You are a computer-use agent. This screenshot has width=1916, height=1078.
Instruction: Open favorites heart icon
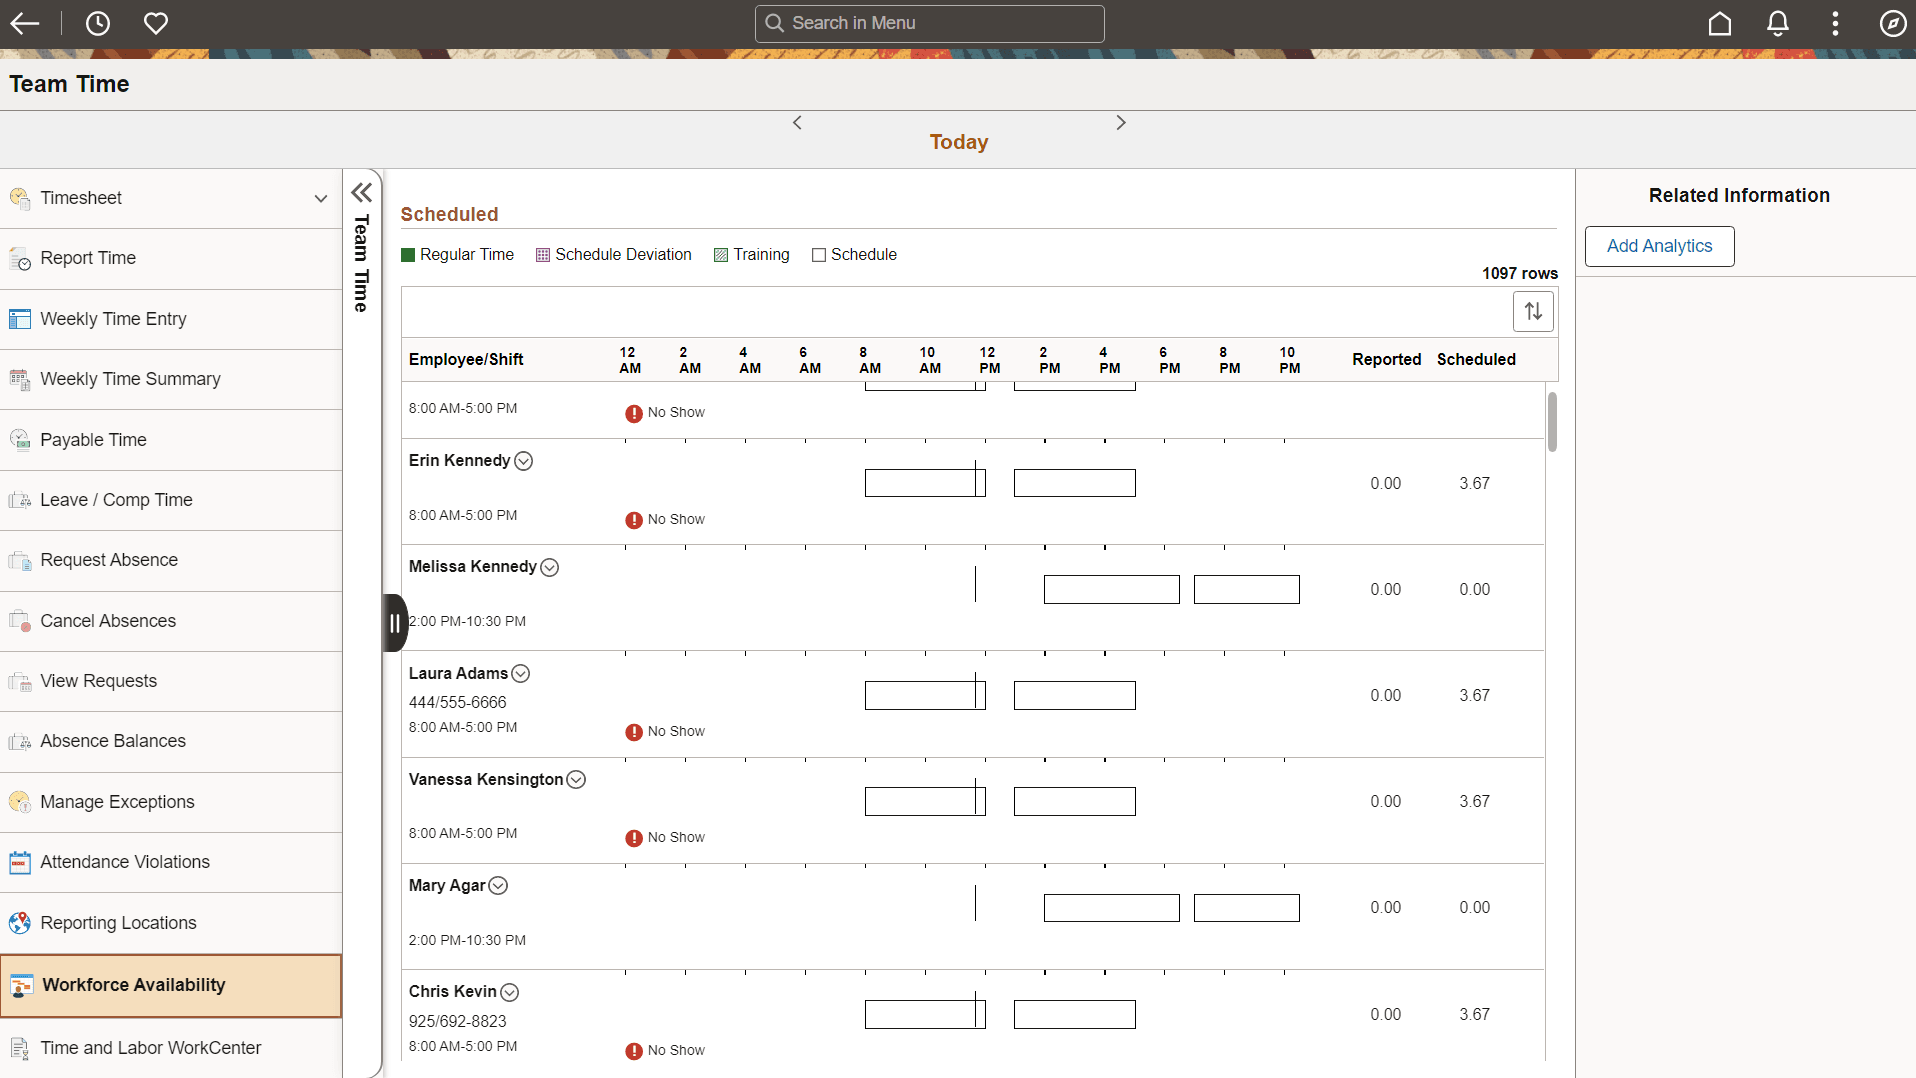pyautogui.click(x=156, y=23)
